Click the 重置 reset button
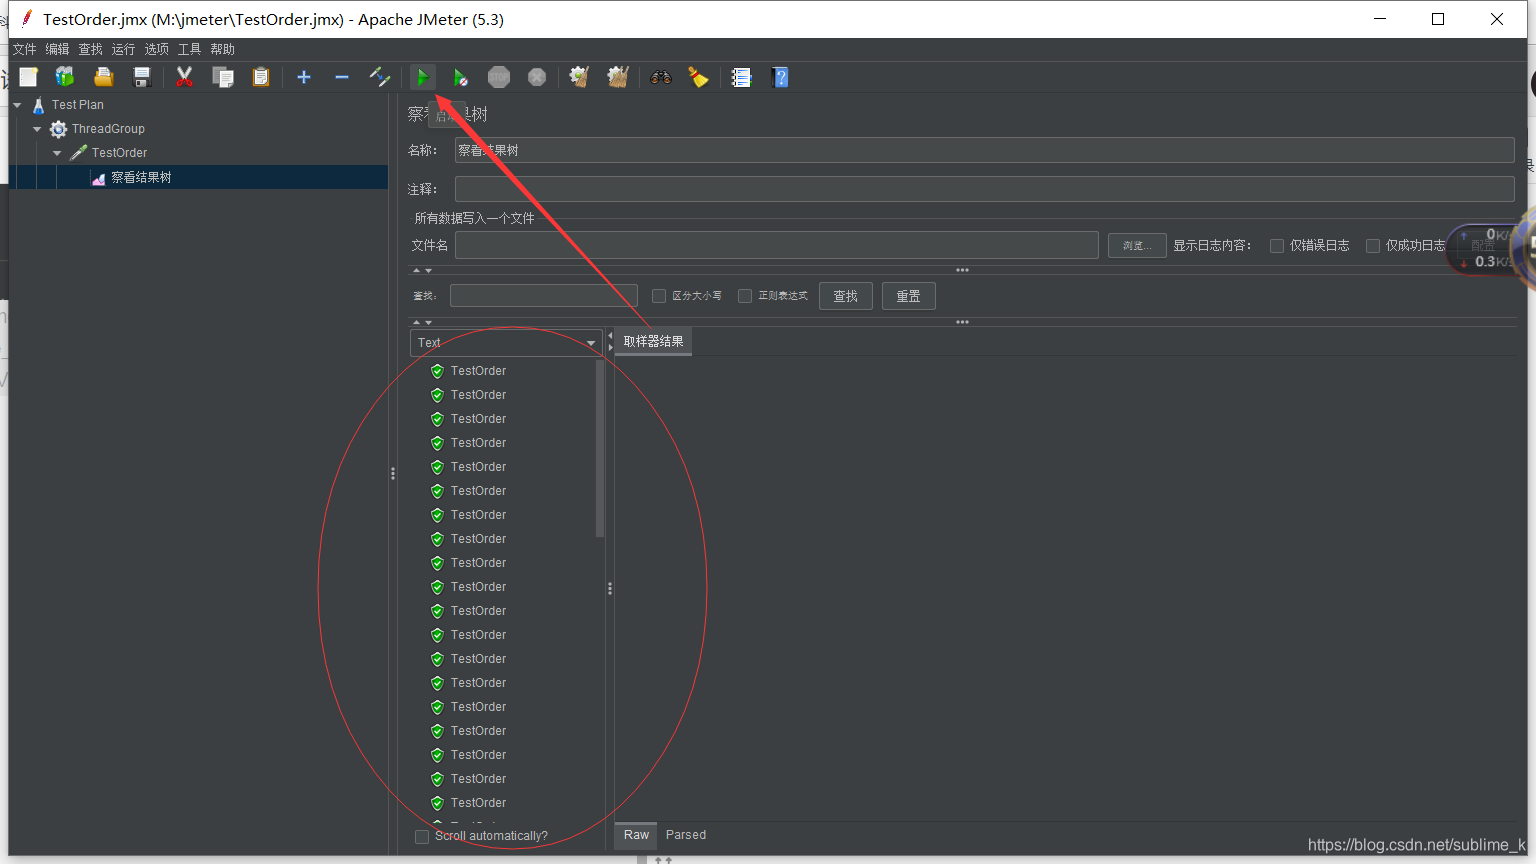 pyautogui.click(x=909, y=296)
